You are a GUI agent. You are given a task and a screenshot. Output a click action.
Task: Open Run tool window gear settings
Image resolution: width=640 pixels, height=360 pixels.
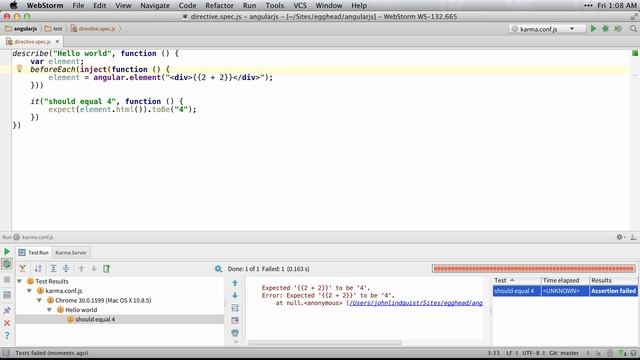(620, 237)
